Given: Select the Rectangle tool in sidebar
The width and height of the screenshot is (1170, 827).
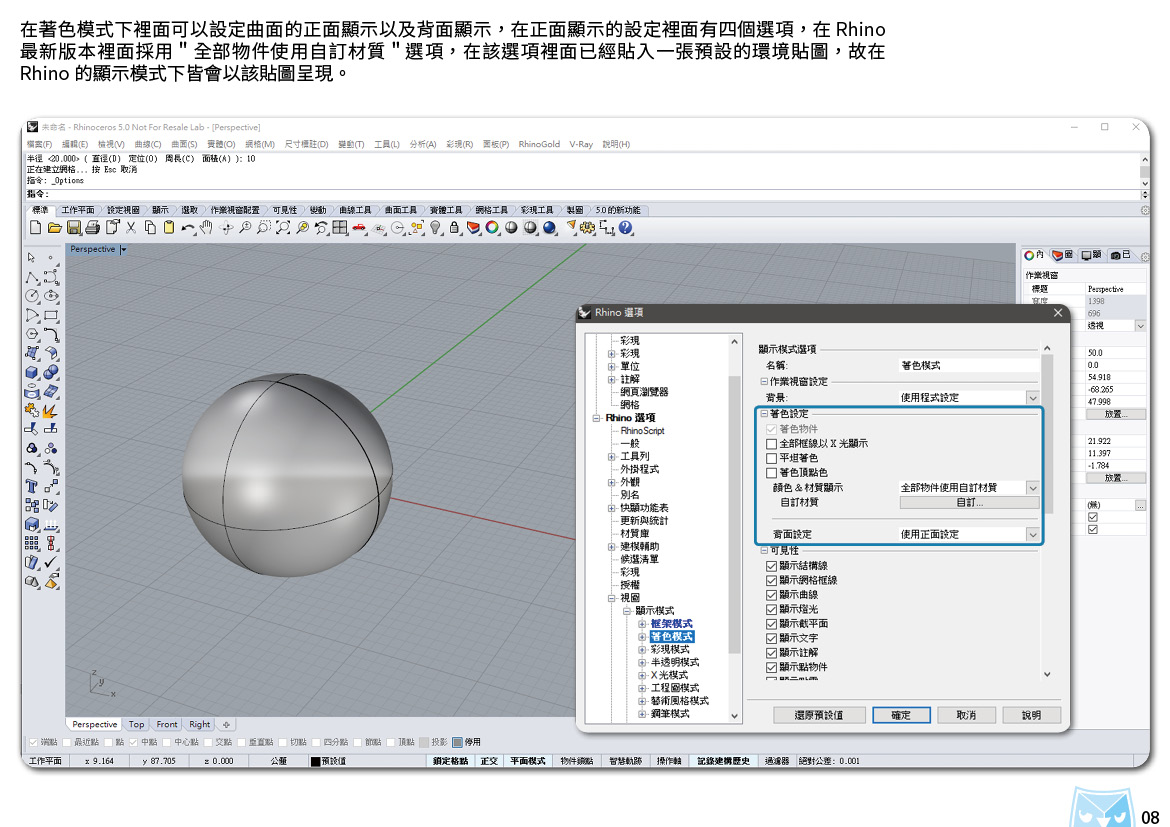Looking at the screenshot, I should click(x=51, y=316).
